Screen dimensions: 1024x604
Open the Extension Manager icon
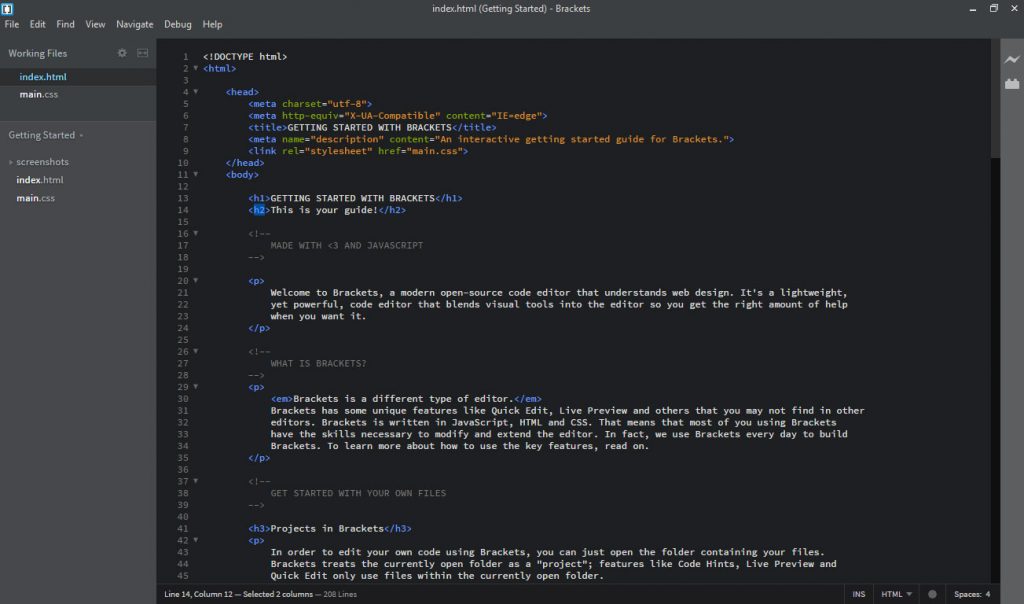coord(1012,84)
